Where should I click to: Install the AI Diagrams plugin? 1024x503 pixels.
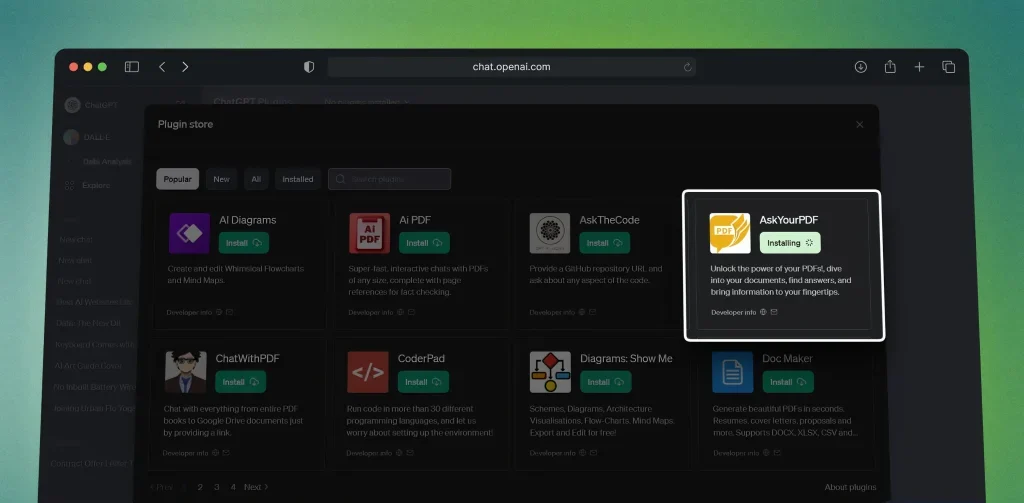point(243,243)
